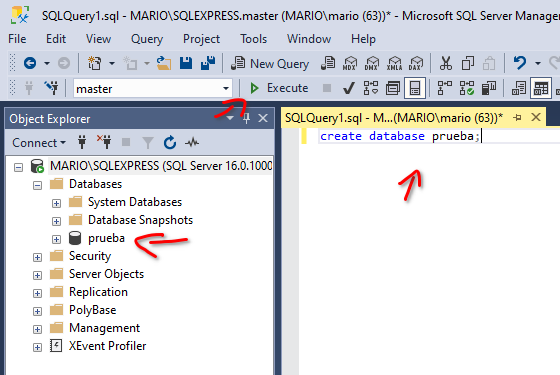
Task: Display Estimated Execution Plan icon
Action: pos(371,88)
